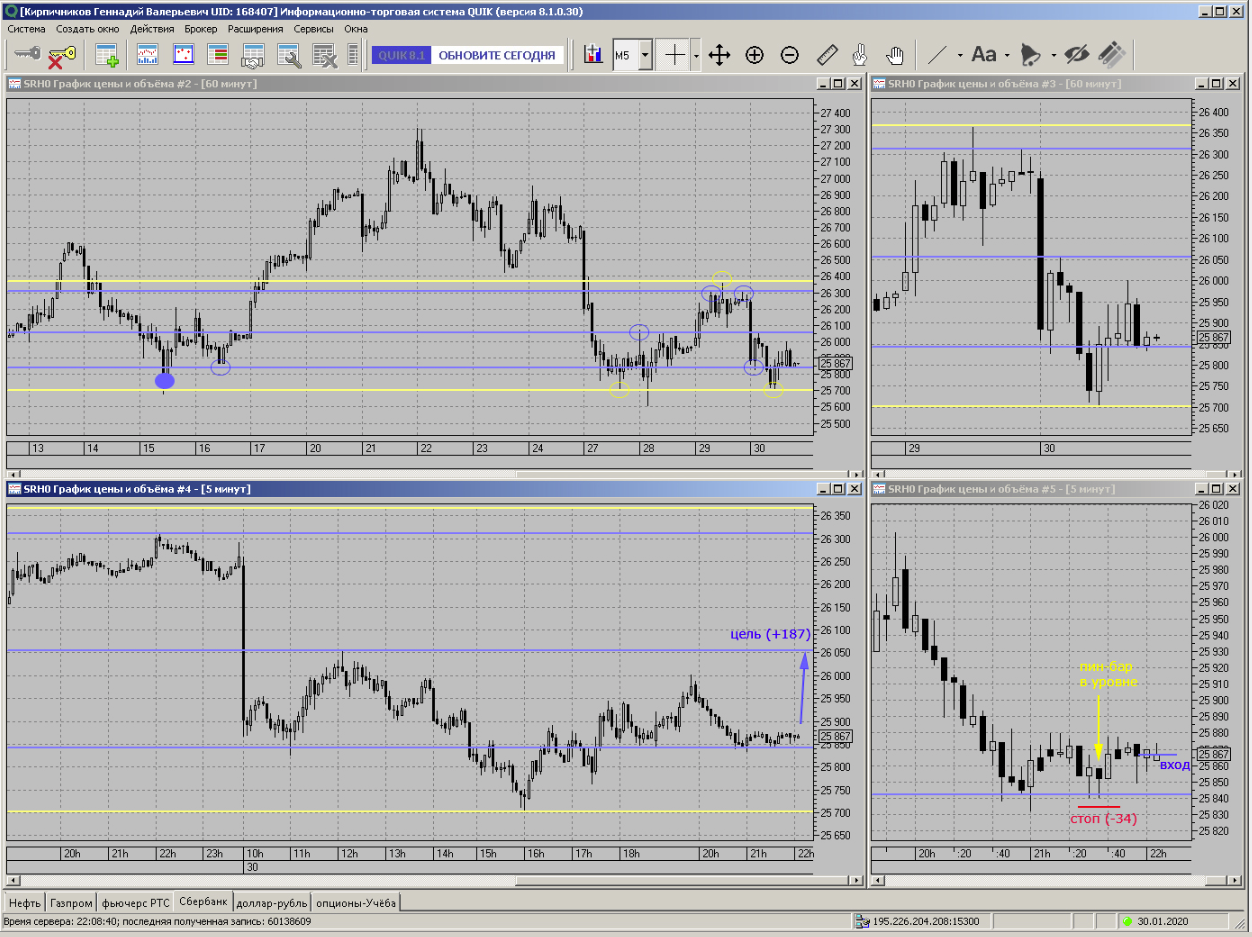Select the Сбербанк tab
The width and height of the screenshot is (1252, 937).
(x=204, y=902)
